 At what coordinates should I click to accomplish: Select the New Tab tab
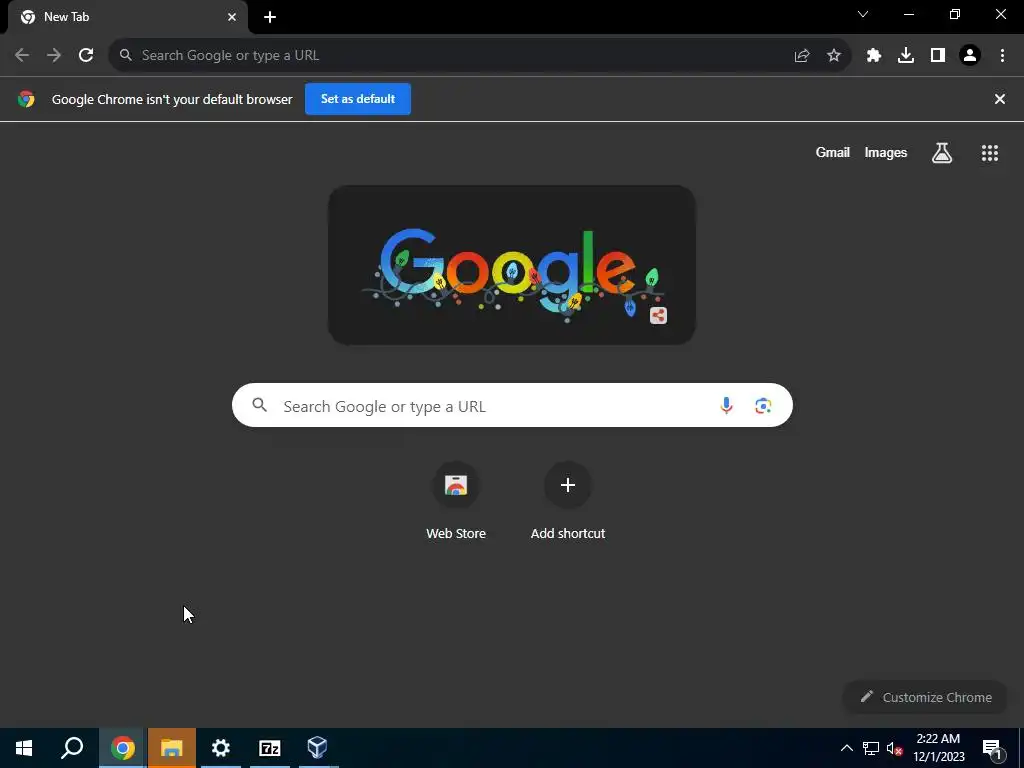coord(128,17)
